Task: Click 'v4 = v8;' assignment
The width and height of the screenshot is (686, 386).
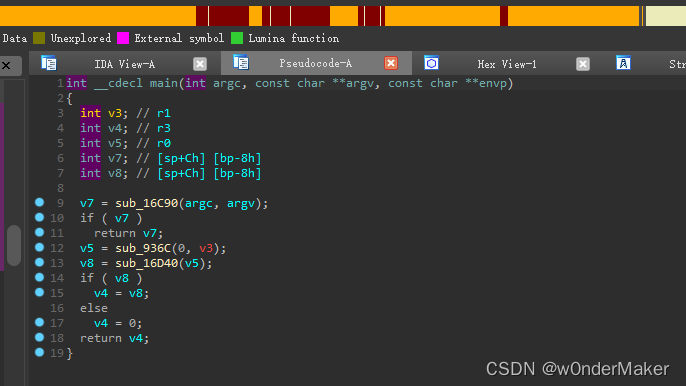Action: click(122, 293)
